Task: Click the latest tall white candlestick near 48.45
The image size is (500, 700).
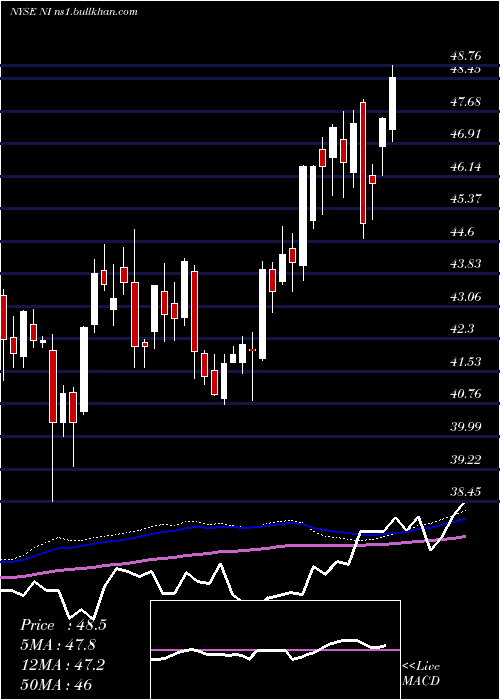Action: [x=392, y=104]
